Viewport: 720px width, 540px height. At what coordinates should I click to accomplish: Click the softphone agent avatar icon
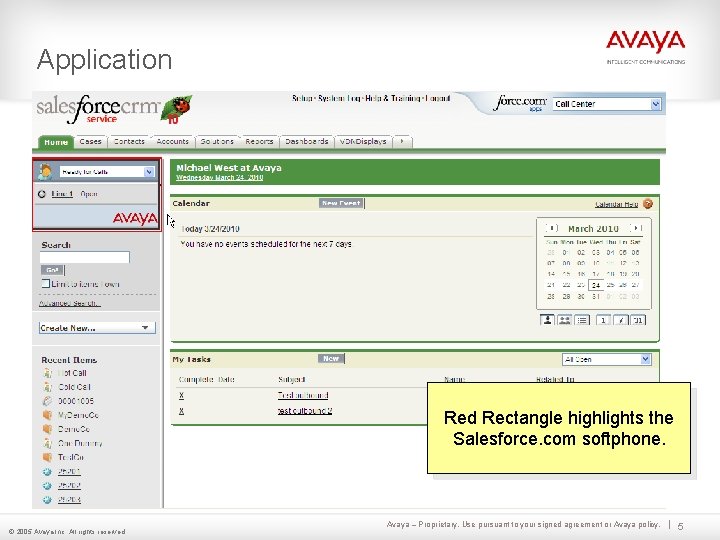pyautogui.click(x=45, y=172)
